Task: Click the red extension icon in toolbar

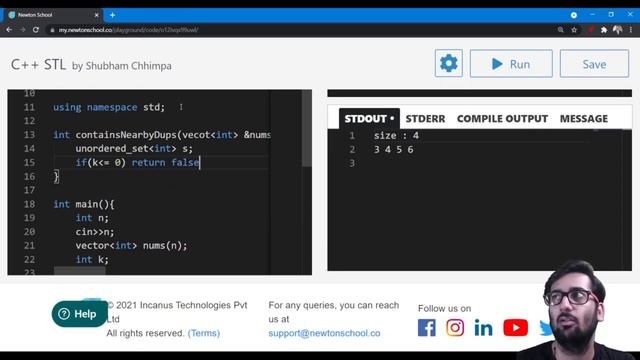Action: click(591, 30)
